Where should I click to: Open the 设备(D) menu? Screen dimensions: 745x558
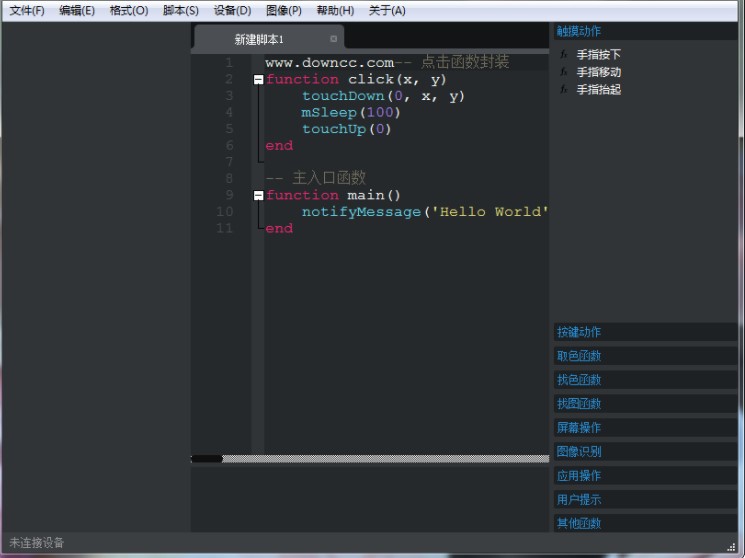[x=233, y=11]
